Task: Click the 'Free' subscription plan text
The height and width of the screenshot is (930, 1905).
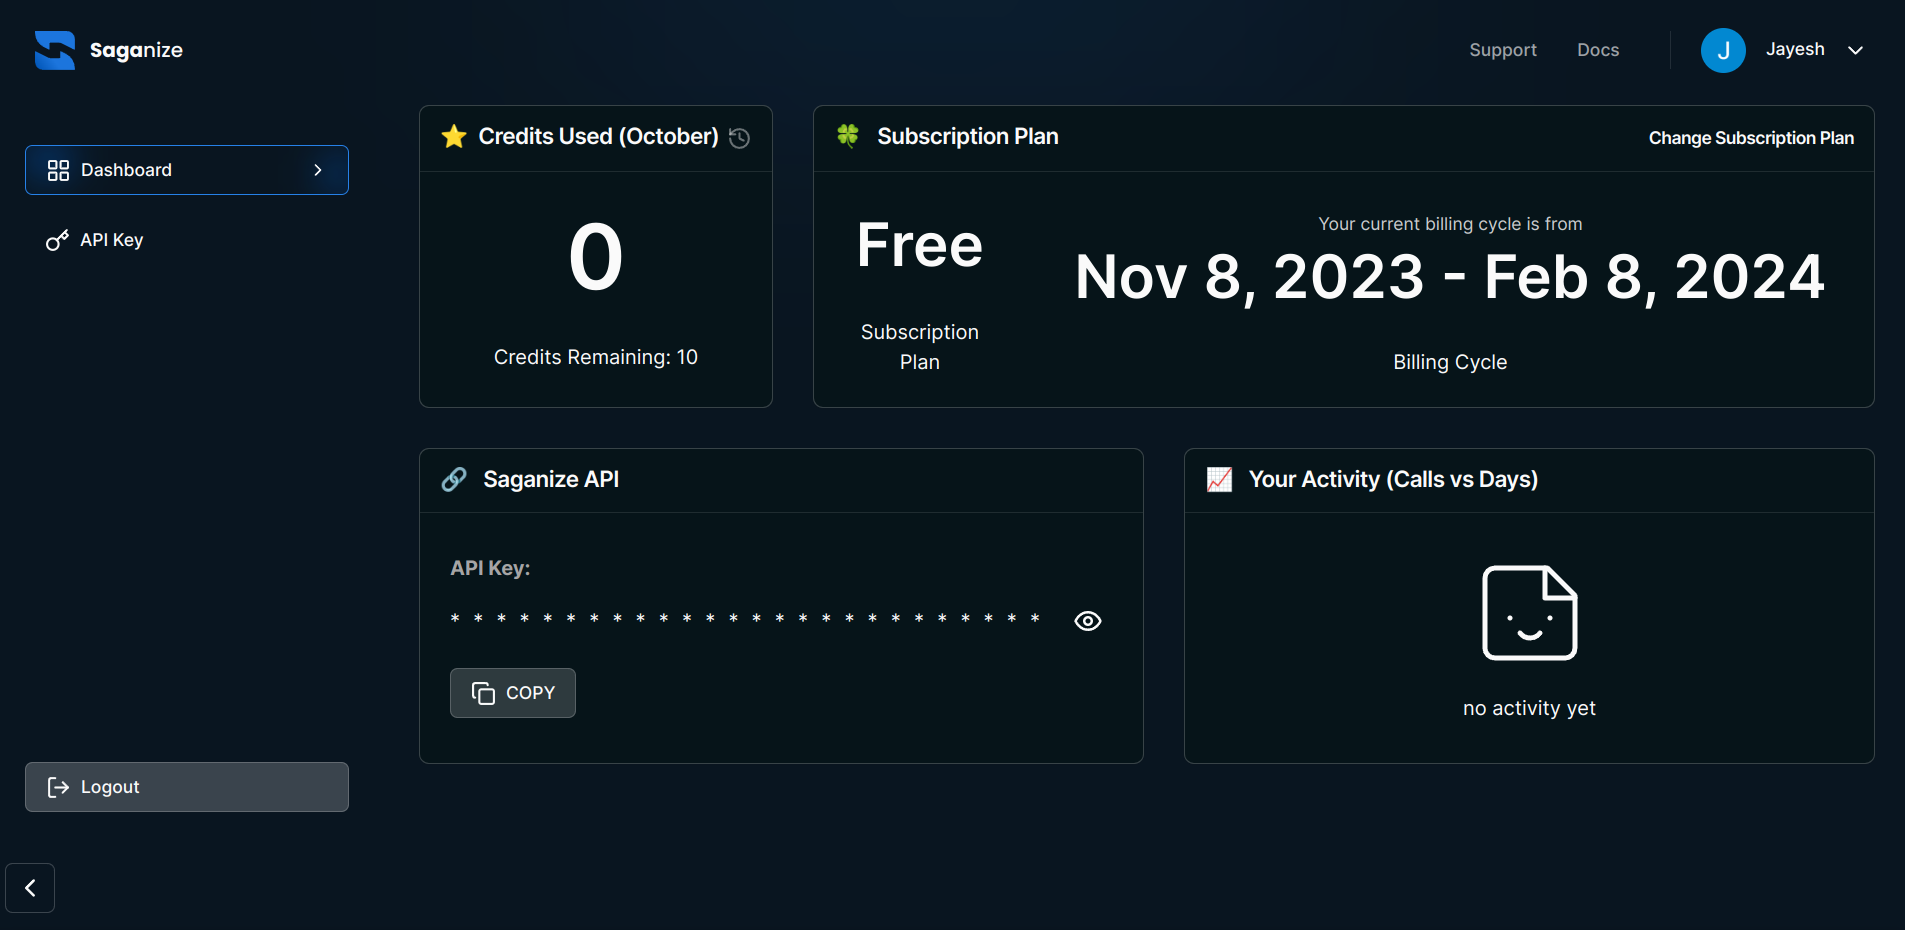Action: pos(920,245)
